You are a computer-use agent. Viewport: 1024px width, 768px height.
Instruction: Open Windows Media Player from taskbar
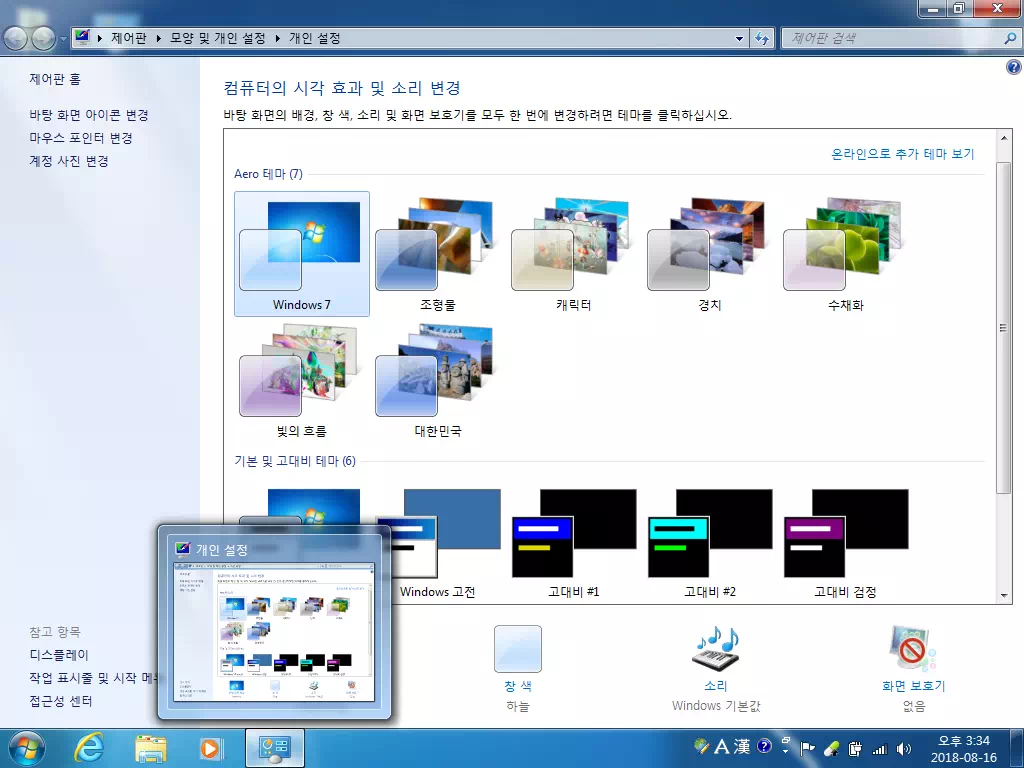tap(211, 748)
